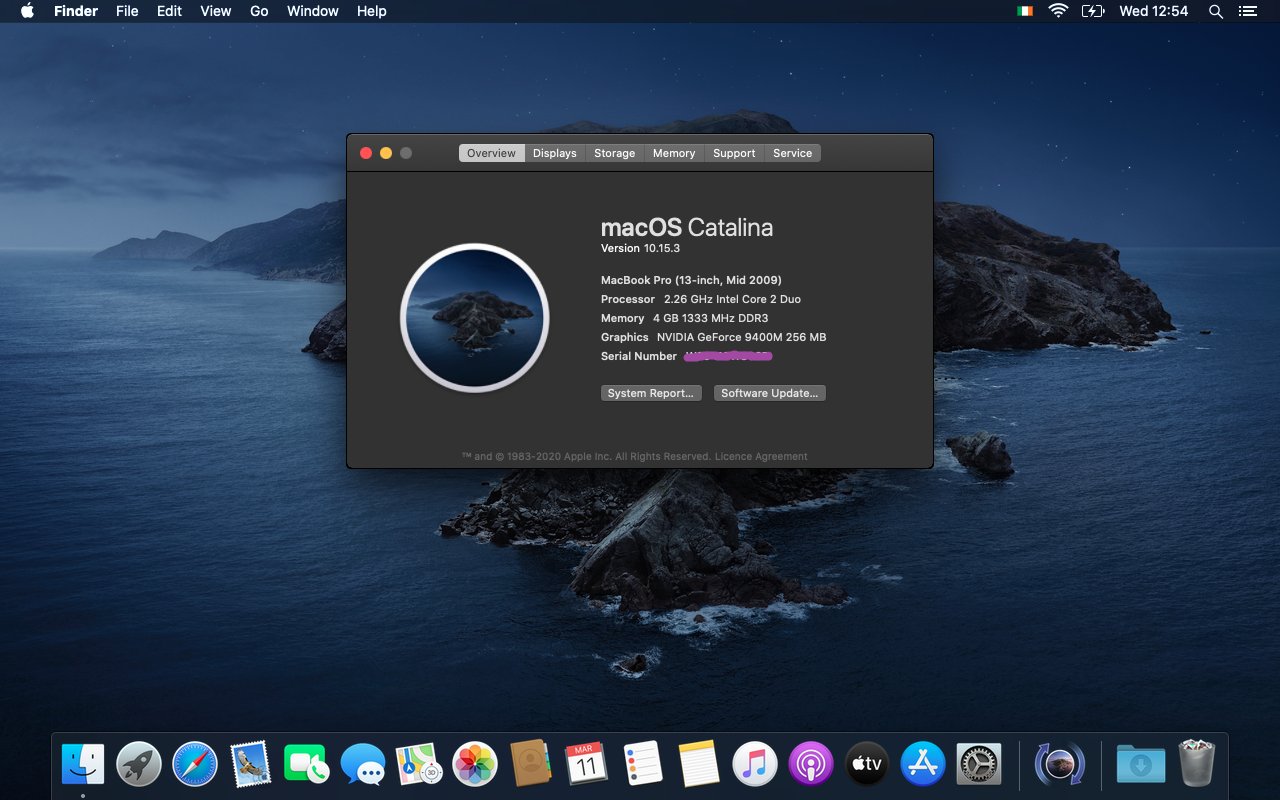The width and height of the screenshot is (1280, 800).
Task: Open the Window menu
Action: (x=312, y=11)
